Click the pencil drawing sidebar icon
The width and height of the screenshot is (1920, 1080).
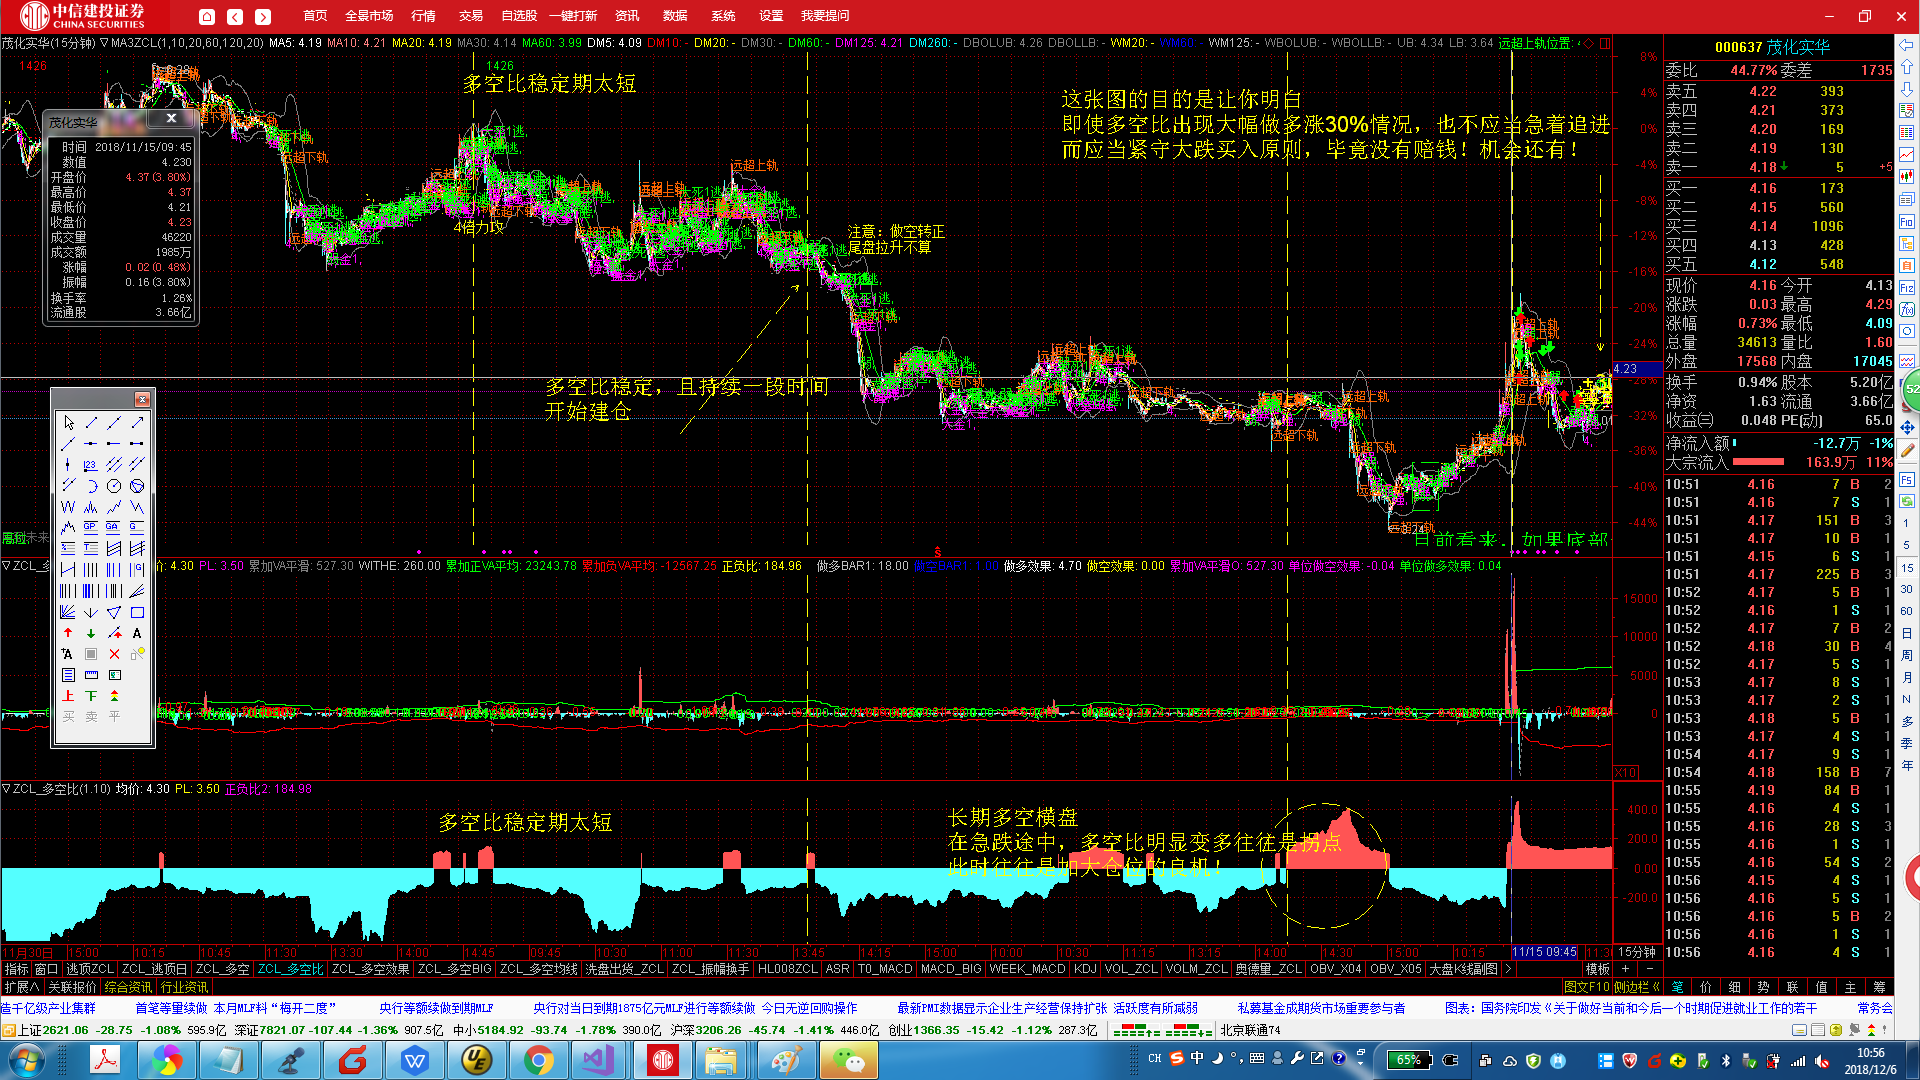point(1907,451)
